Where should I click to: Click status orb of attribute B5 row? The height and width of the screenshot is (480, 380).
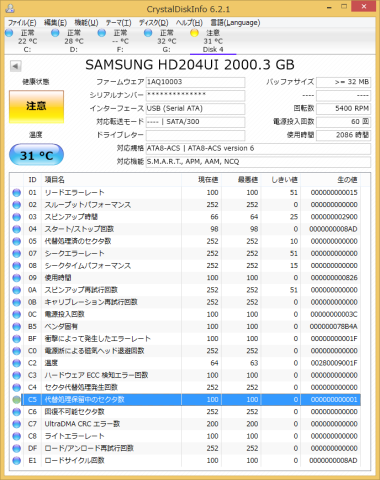pyautogui.click(x=16, y=327)
